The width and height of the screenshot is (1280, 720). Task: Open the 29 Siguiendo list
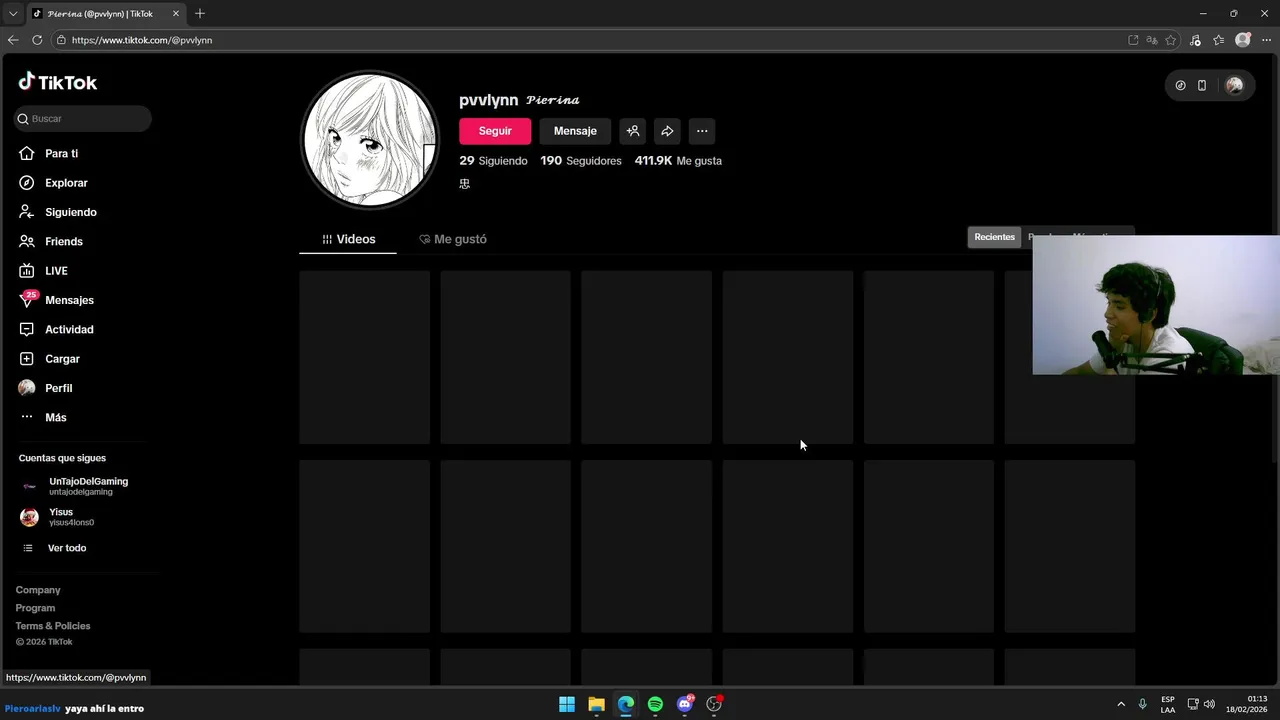point(493,161)
